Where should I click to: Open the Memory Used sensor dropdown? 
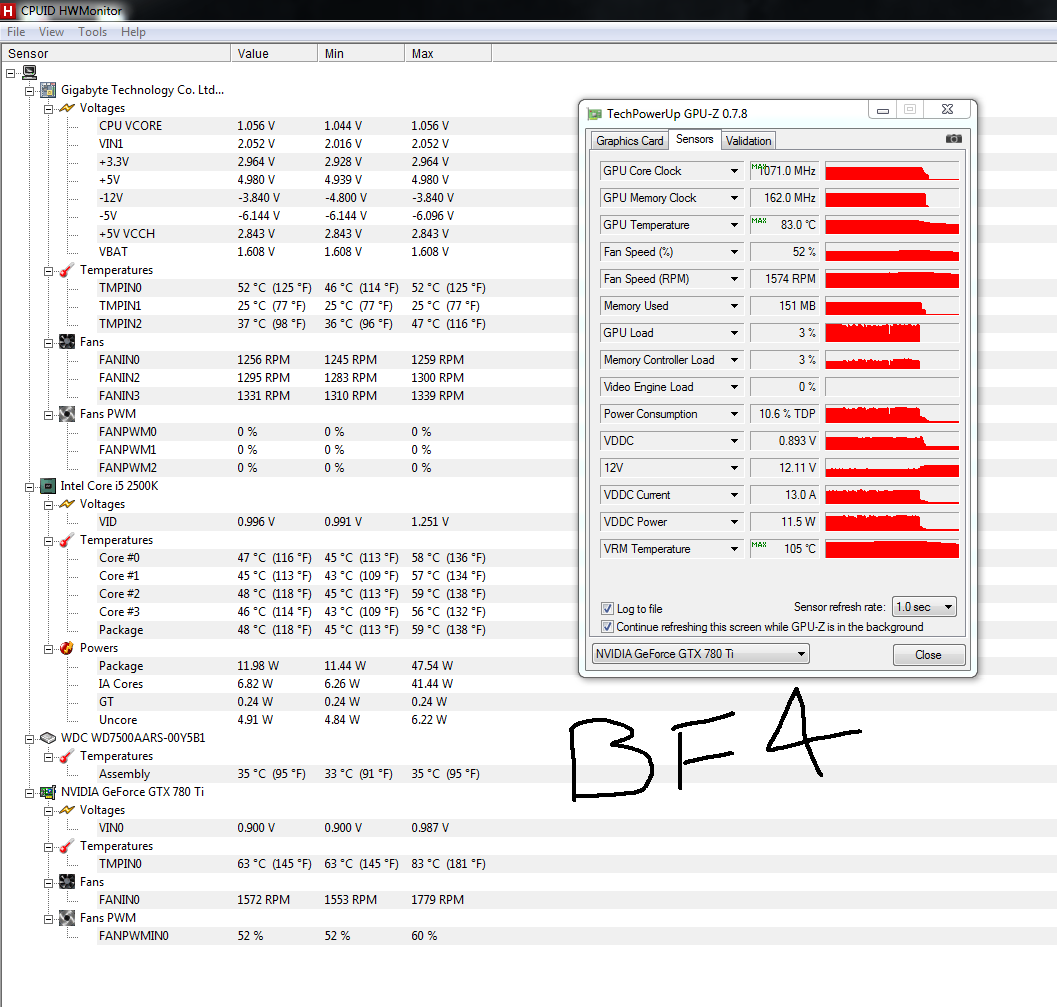(x=734, y=306)
